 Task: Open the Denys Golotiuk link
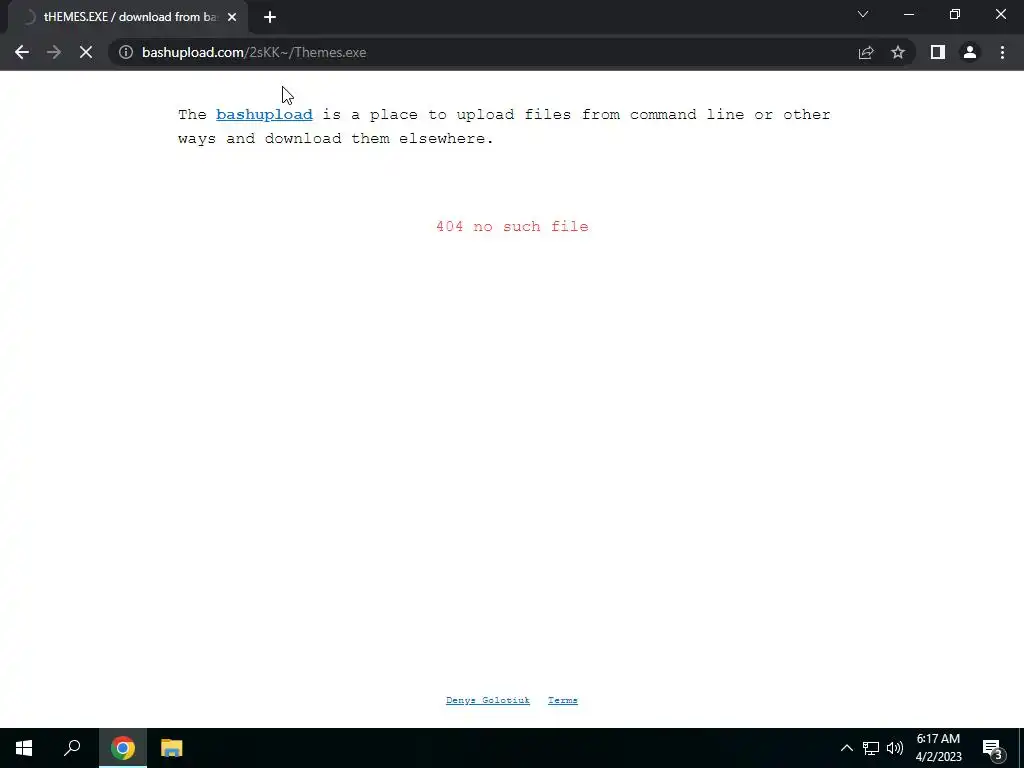(x=488, y=700)
